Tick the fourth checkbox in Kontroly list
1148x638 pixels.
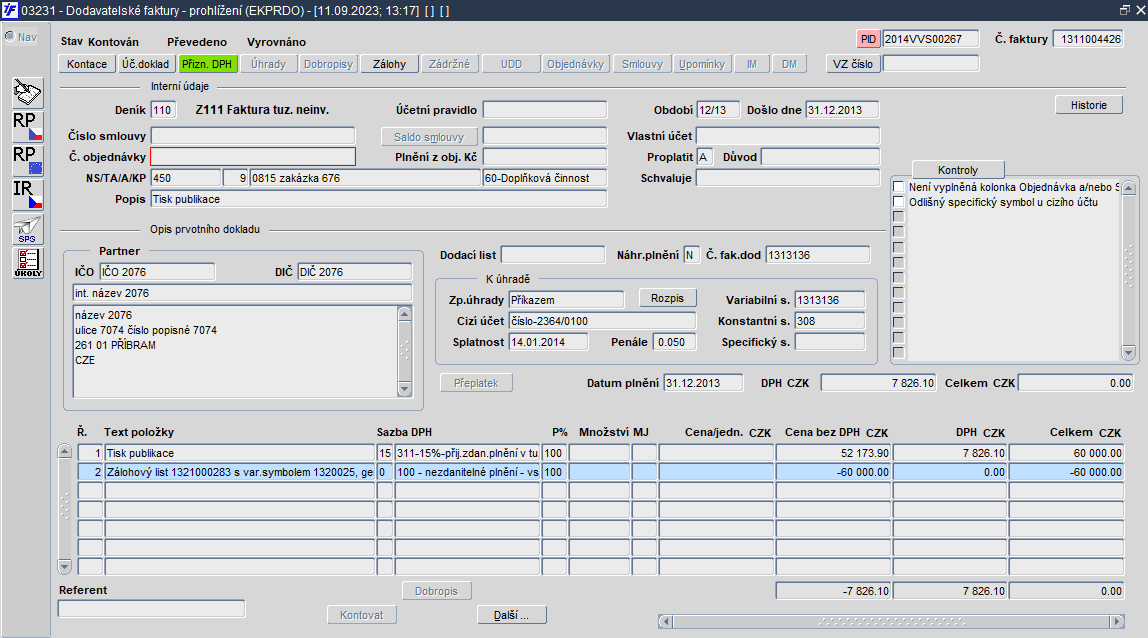[x=898, y=232]
